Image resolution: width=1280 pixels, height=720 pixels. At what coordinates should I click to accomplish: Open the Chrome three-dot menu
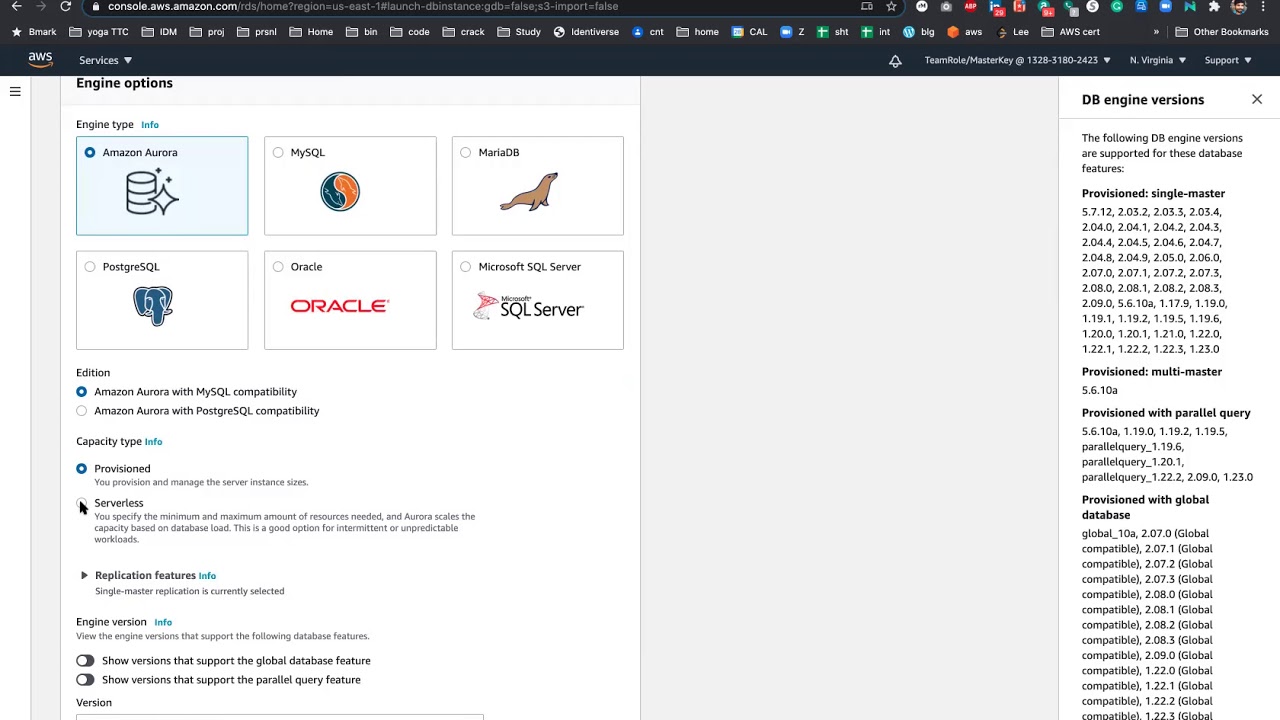click(1264, 6)
